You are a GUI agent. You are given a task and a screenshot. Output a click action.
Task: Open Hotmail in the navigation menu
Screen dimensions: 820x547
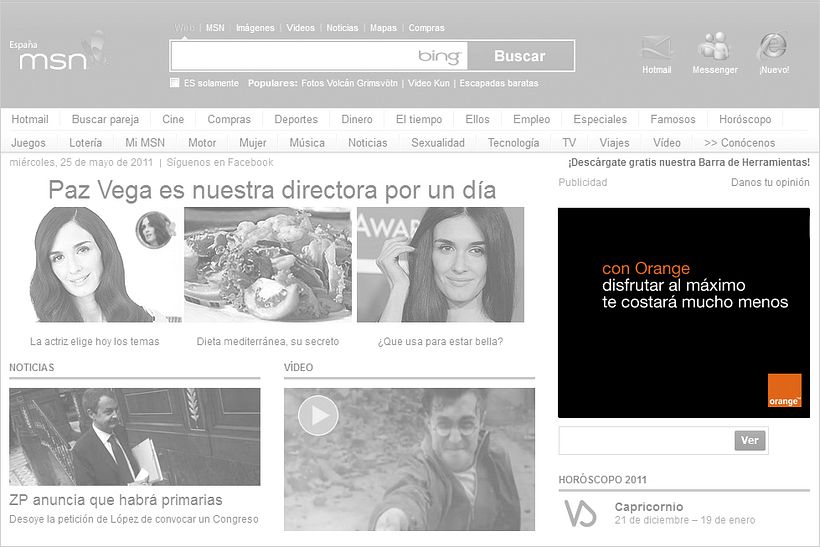click(30, 119)
